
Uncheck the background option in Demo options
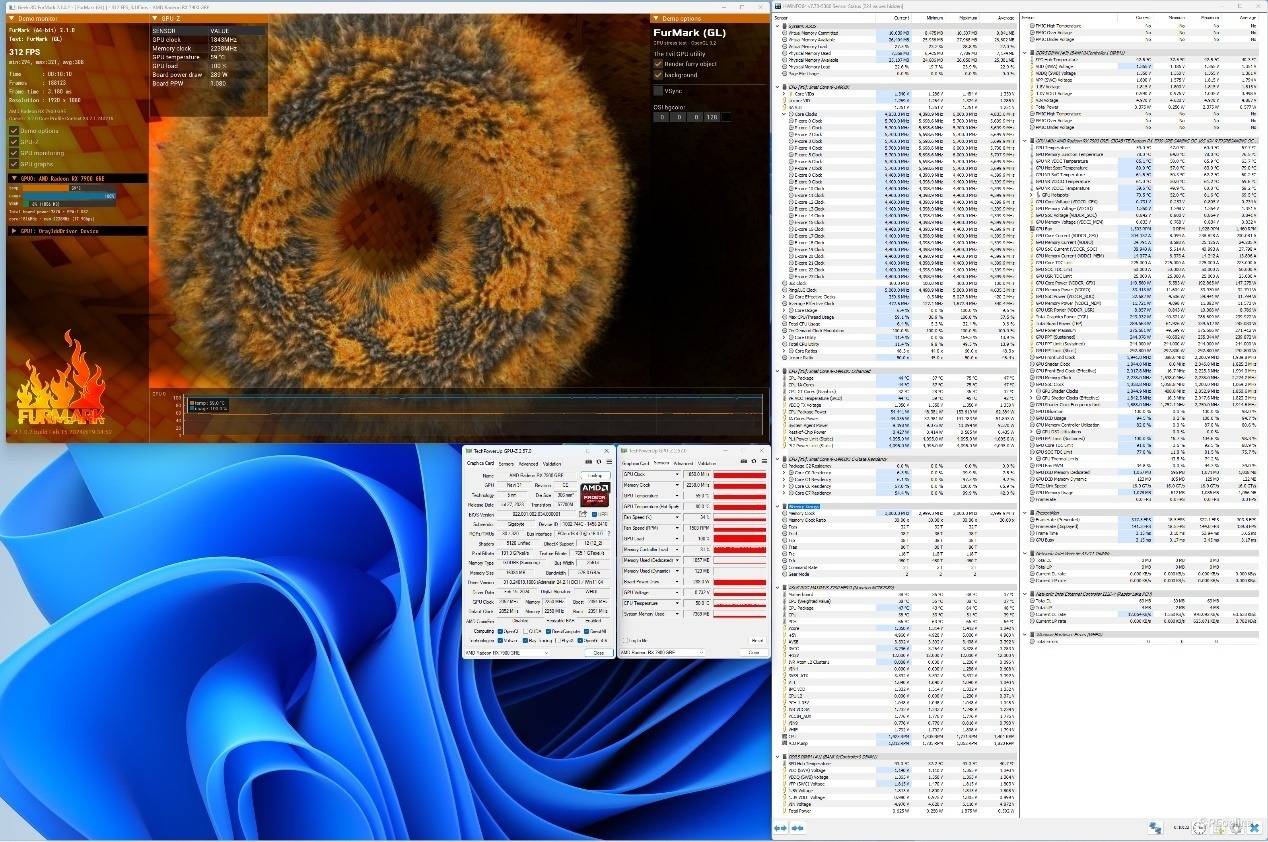click(x=658, y=75)
